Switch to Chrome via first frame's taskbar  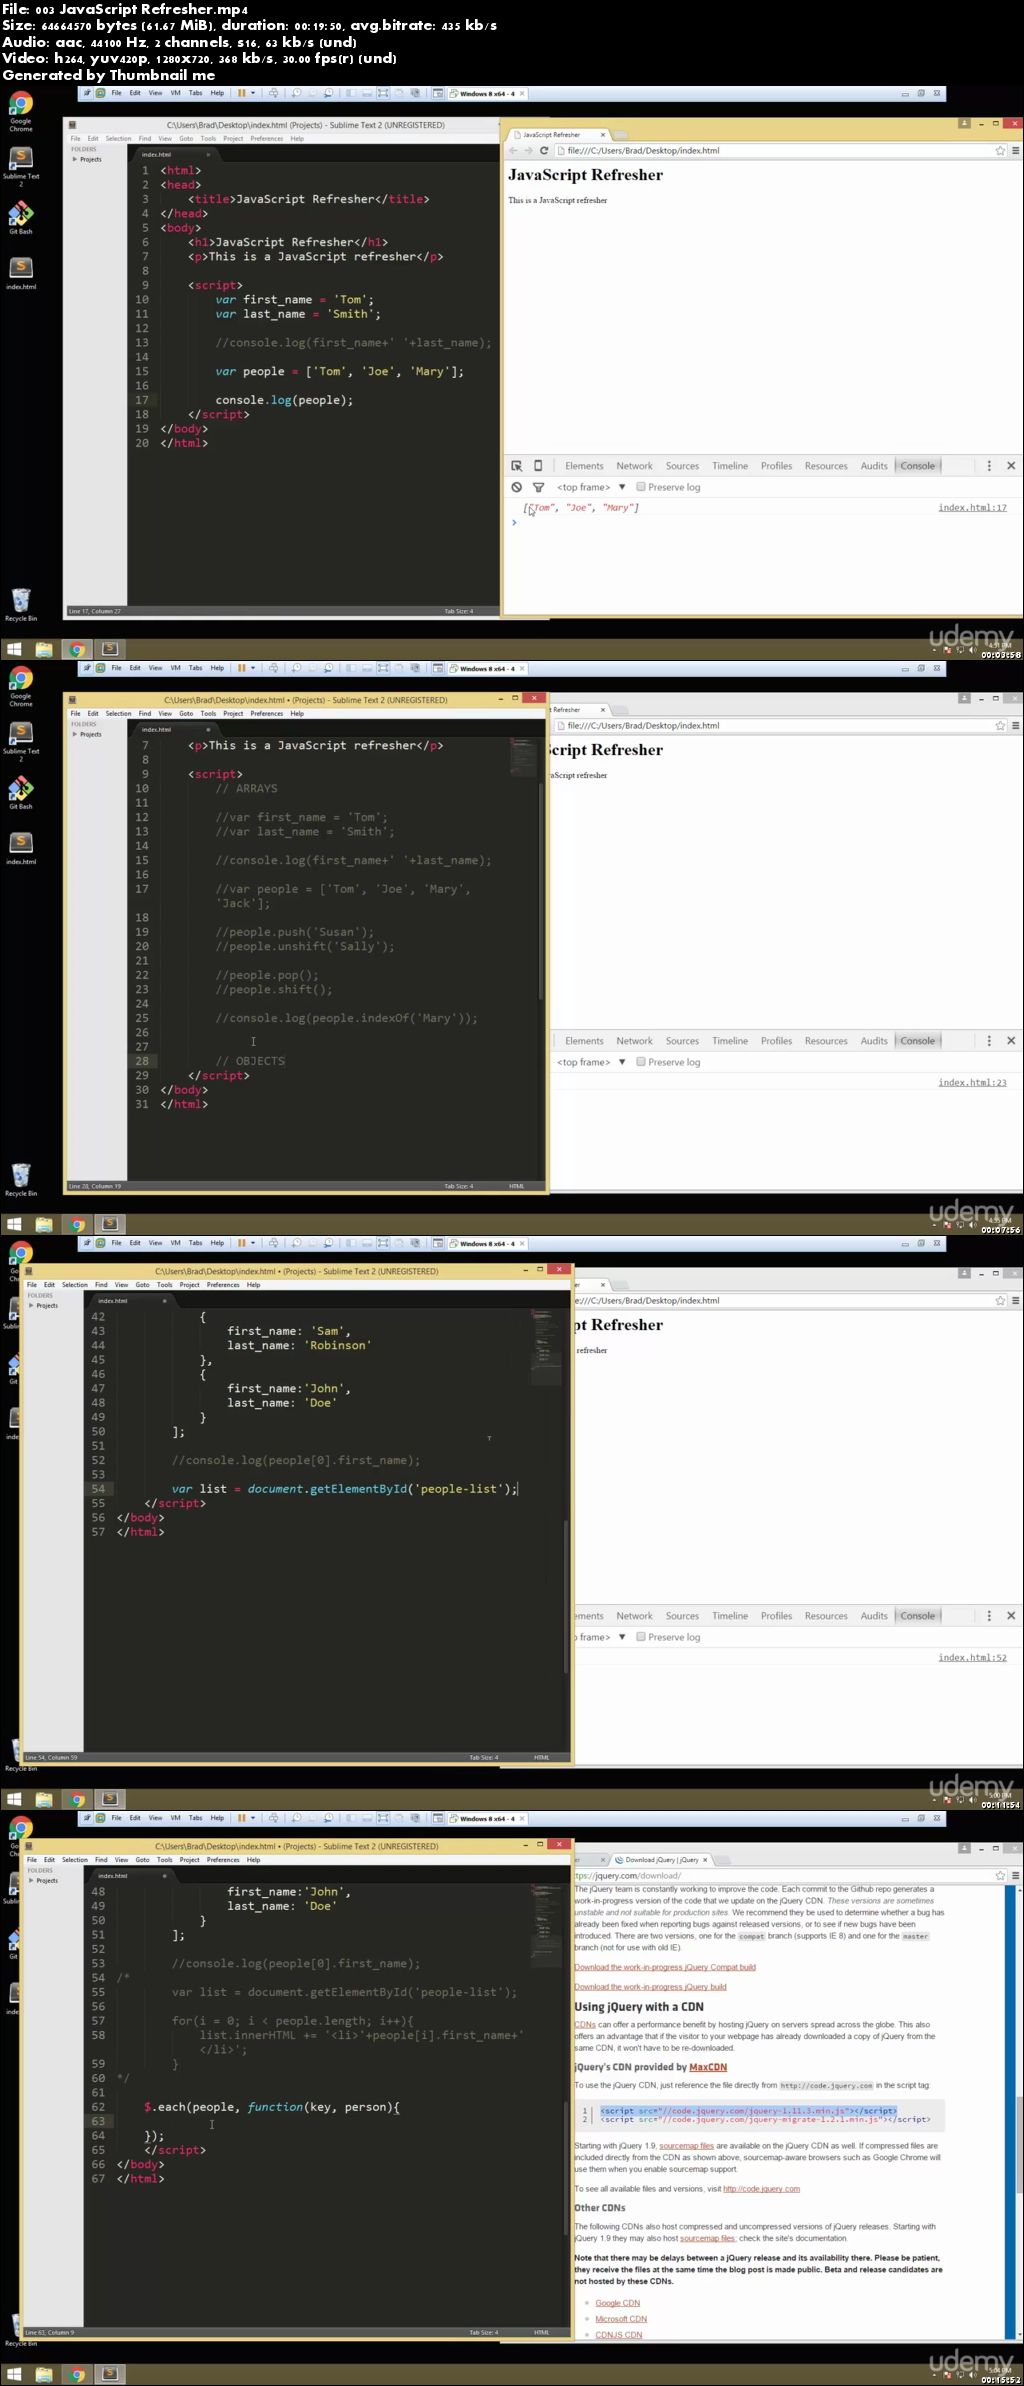coord(77,649)
